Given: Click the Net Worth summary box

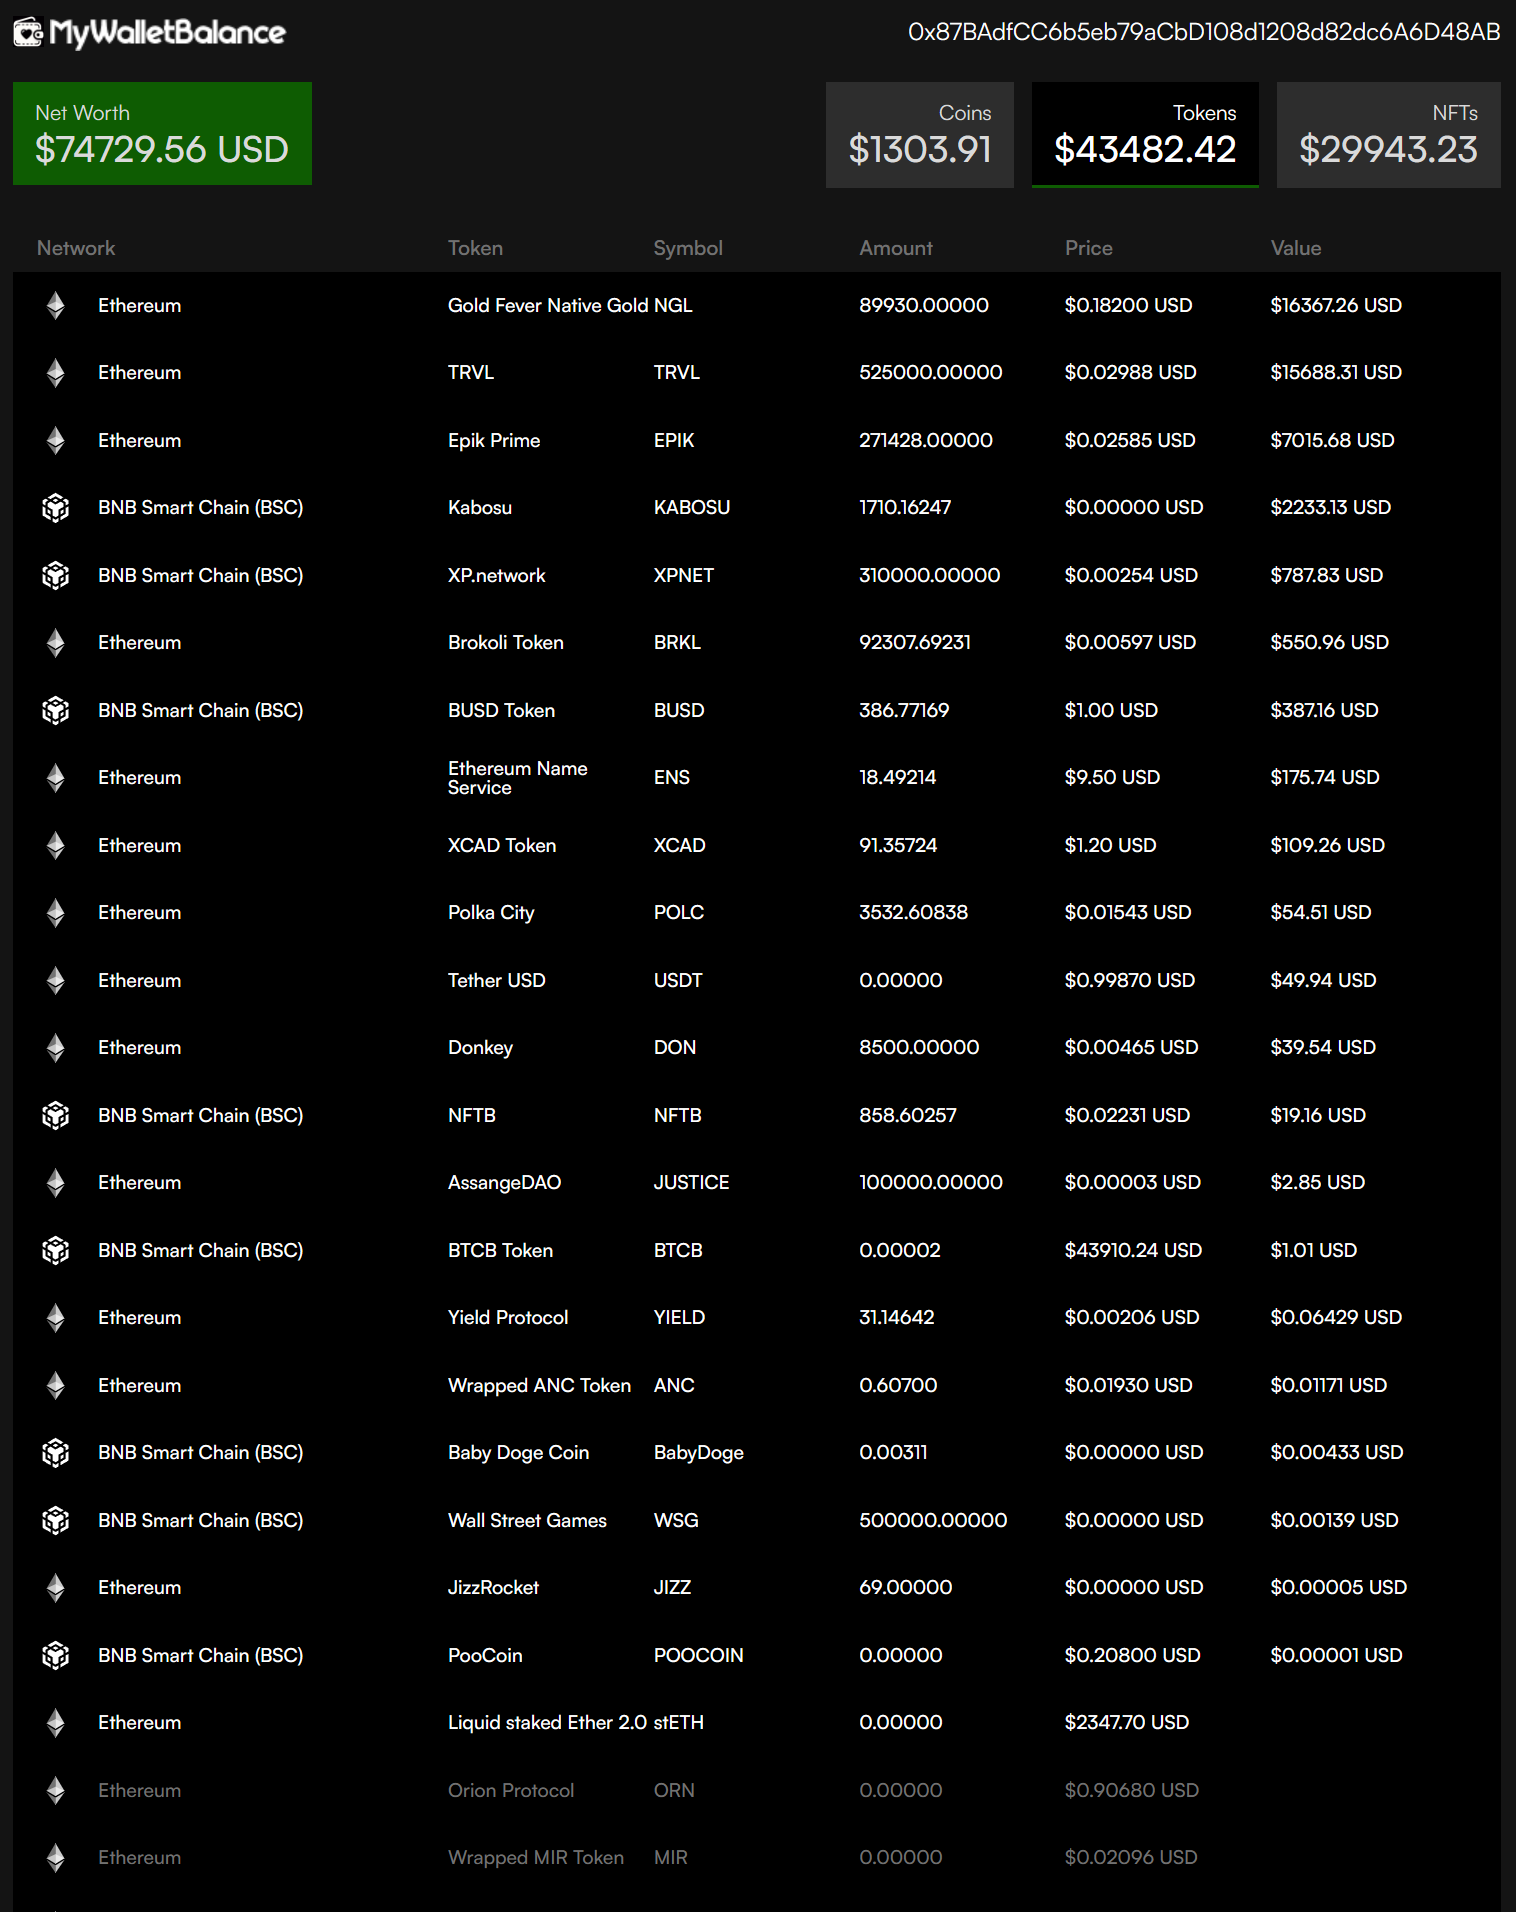Looking at the screenshot, I should [x=162, y=133].
